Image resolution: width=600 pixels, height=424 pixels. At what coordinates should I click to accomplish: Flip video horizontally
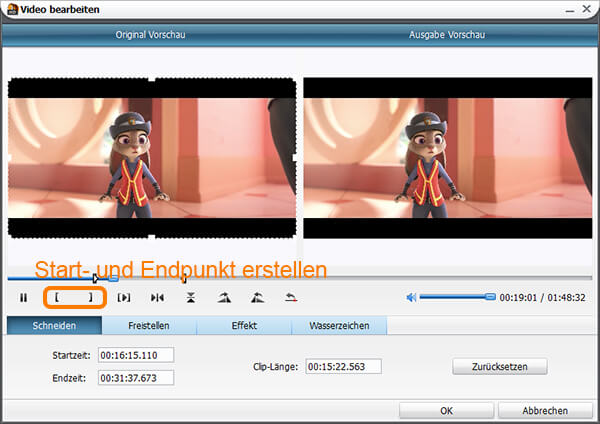click(157, 297)
